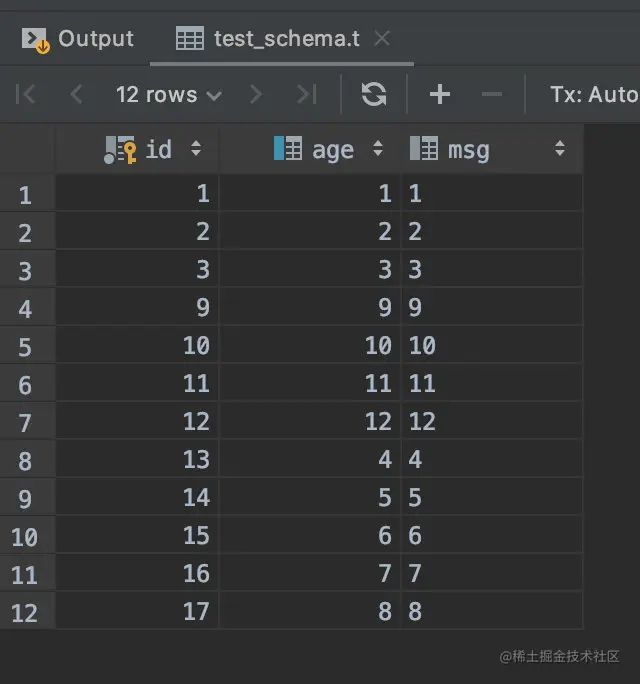
Task: Select the age cell with value 4
Action: (310, 459)
